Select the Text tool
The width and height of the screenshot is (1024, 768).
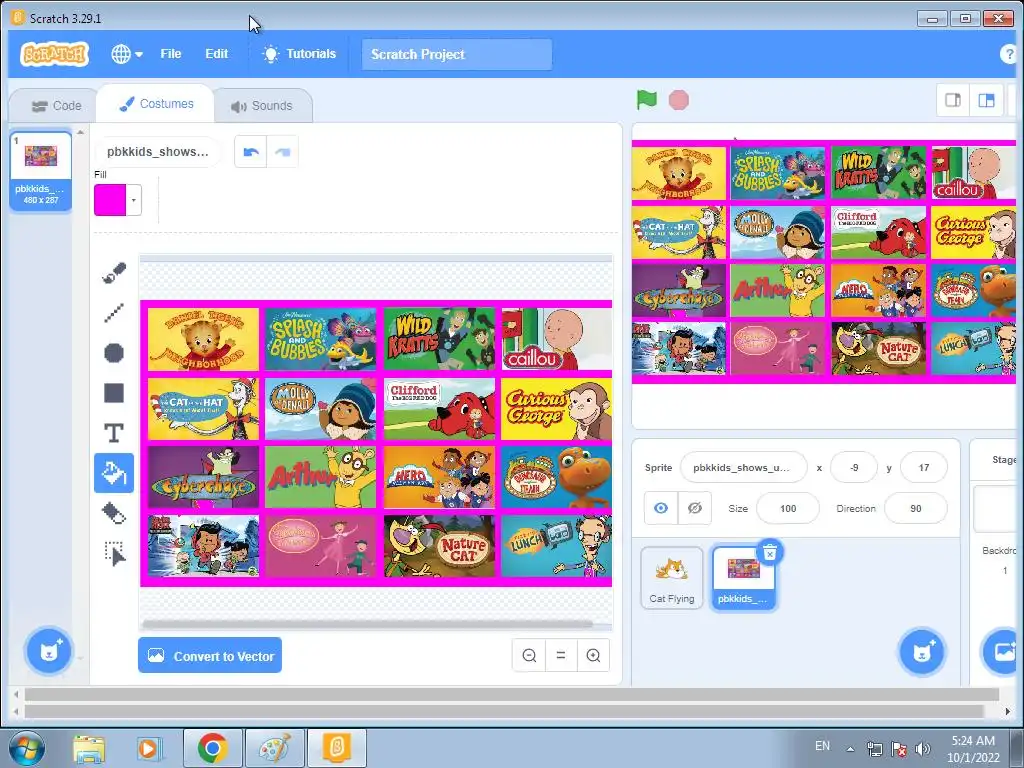coord(114,433)
